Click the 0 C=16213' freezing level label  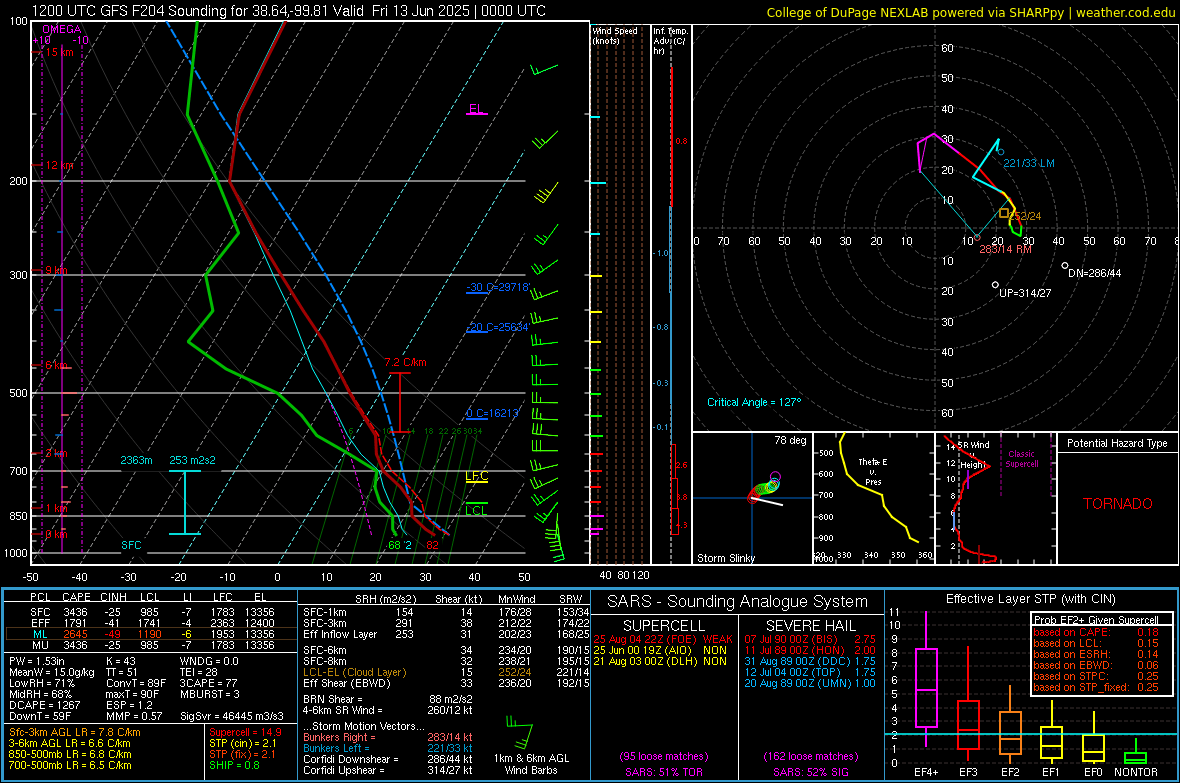point(492,413)
